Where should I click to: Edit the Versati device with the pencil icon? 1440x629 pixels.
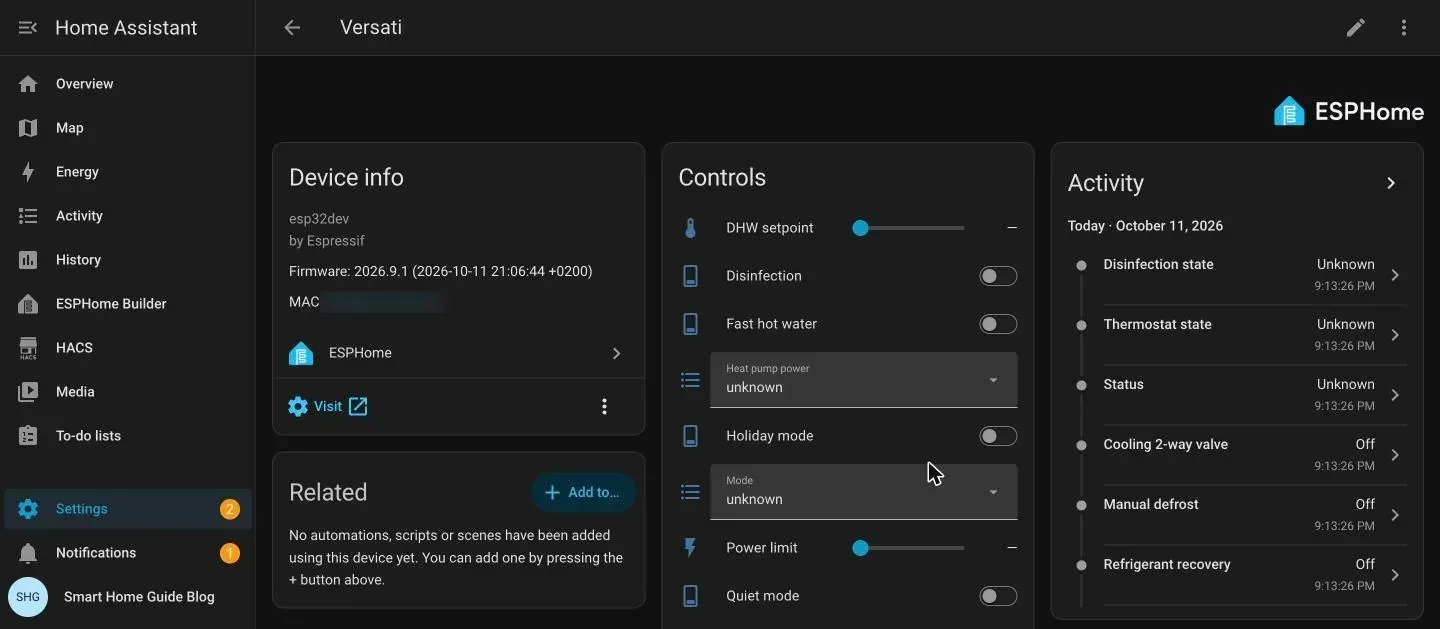pos(1356,28)
